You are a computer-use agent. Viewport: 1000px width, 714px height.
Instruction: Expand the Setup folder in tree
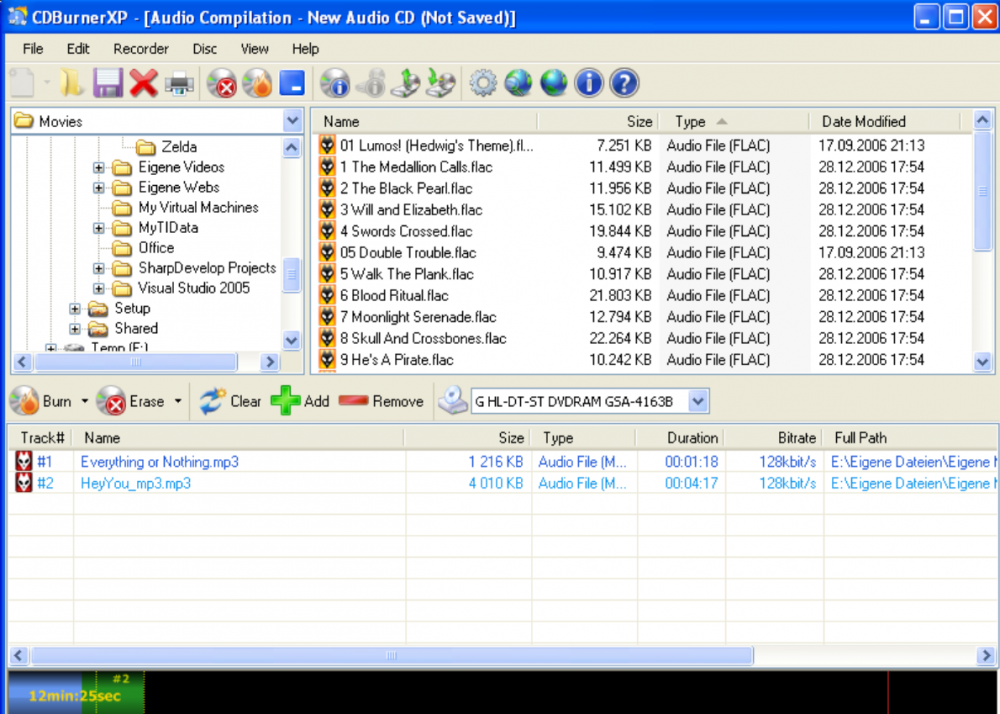75,308
